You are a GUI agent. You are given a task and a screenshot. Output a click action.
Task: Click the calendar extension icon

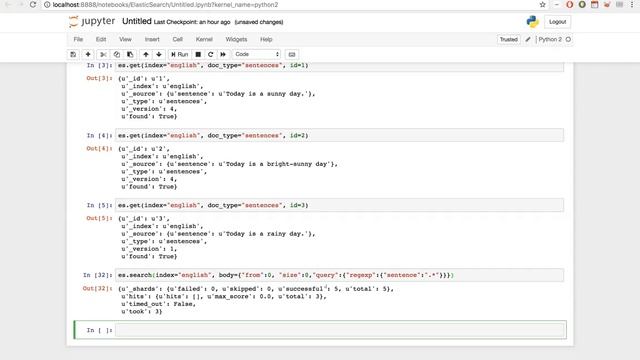(595, 4)
